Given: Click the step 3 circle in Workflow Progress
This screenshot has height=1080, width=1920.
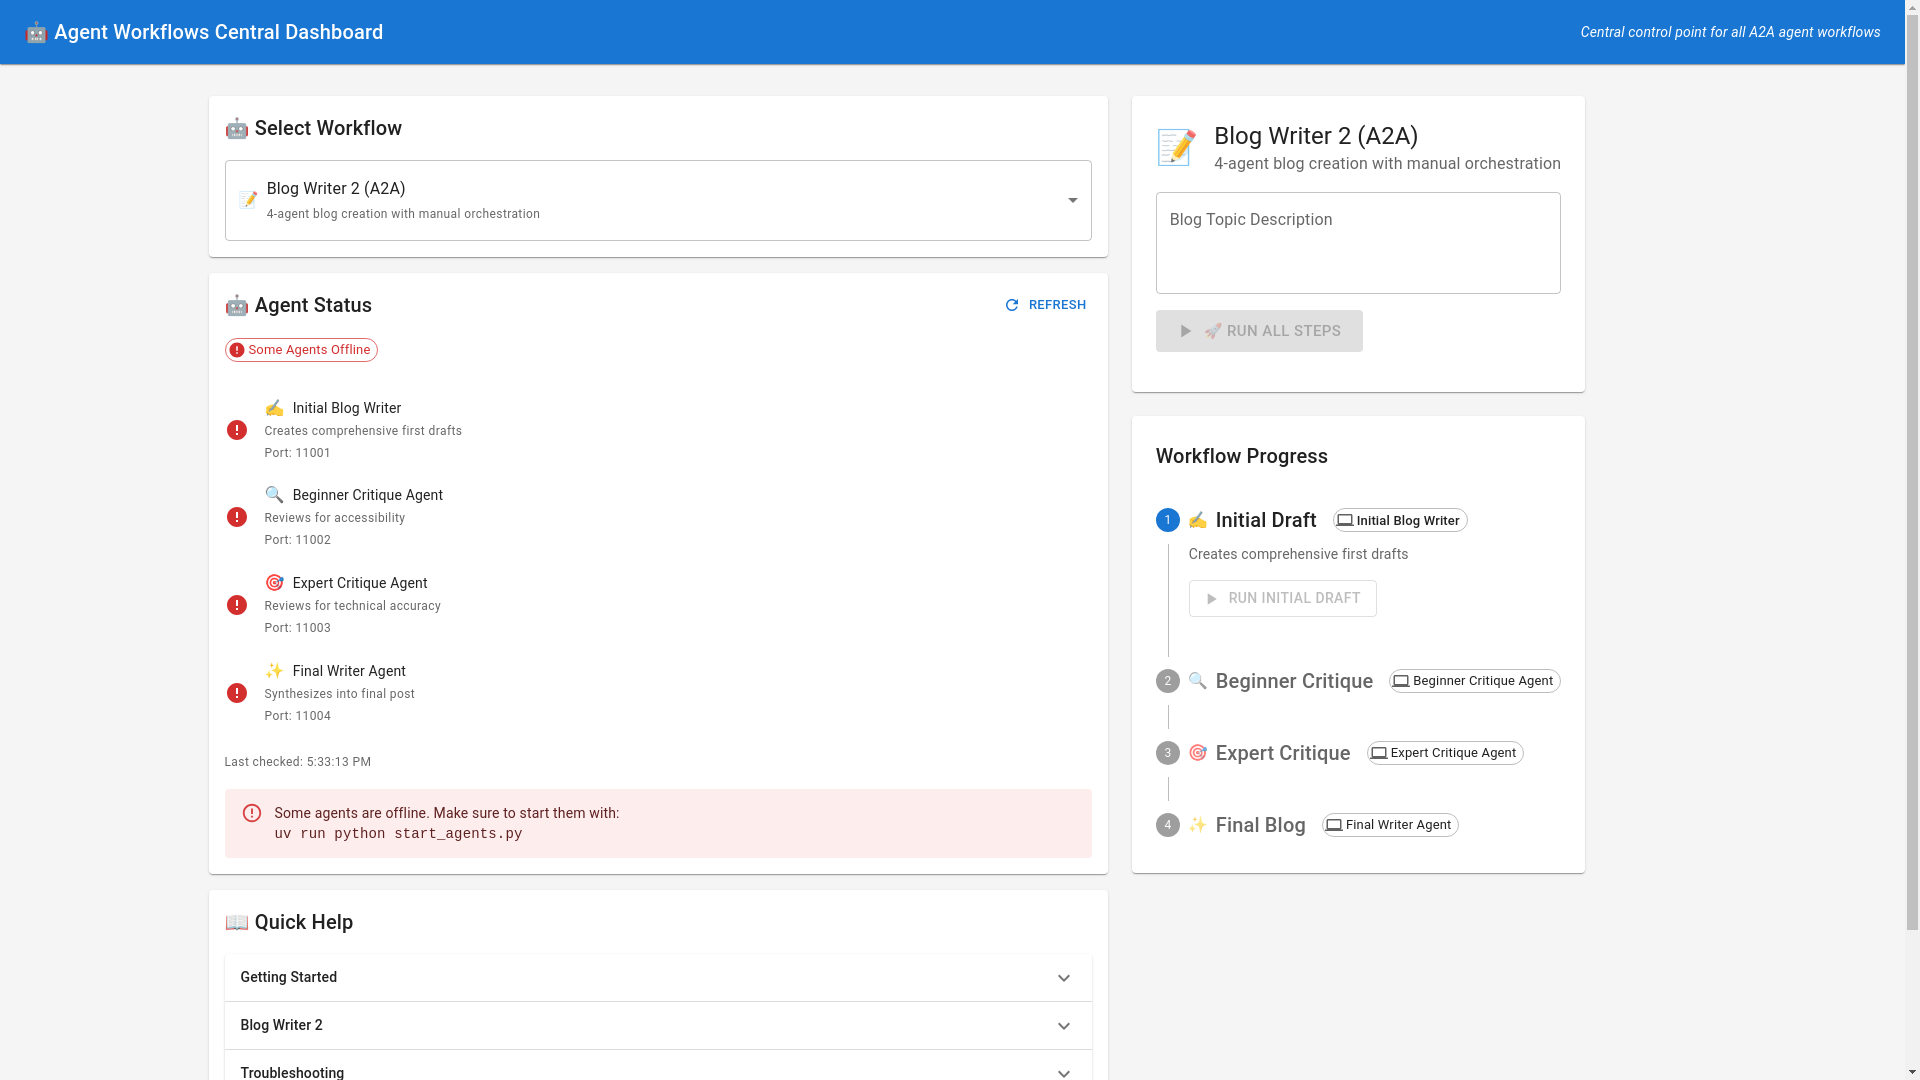Looking at the screenshot, I should (1168, 753).
